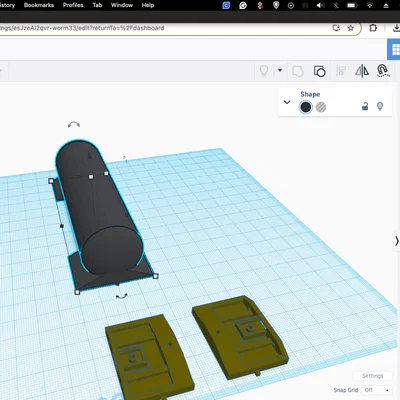Open the Profiles menu
The height and width of the screenshot is (400, 400).
(x=73, y=5)
